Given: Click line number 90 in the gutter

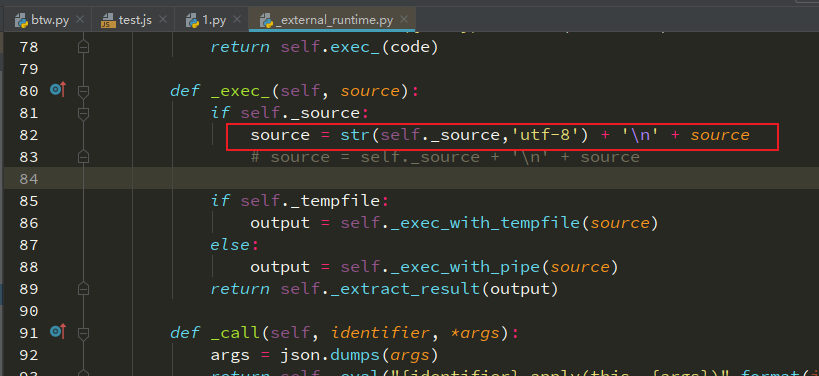Looking at the screenshot, I should [29, 310].
